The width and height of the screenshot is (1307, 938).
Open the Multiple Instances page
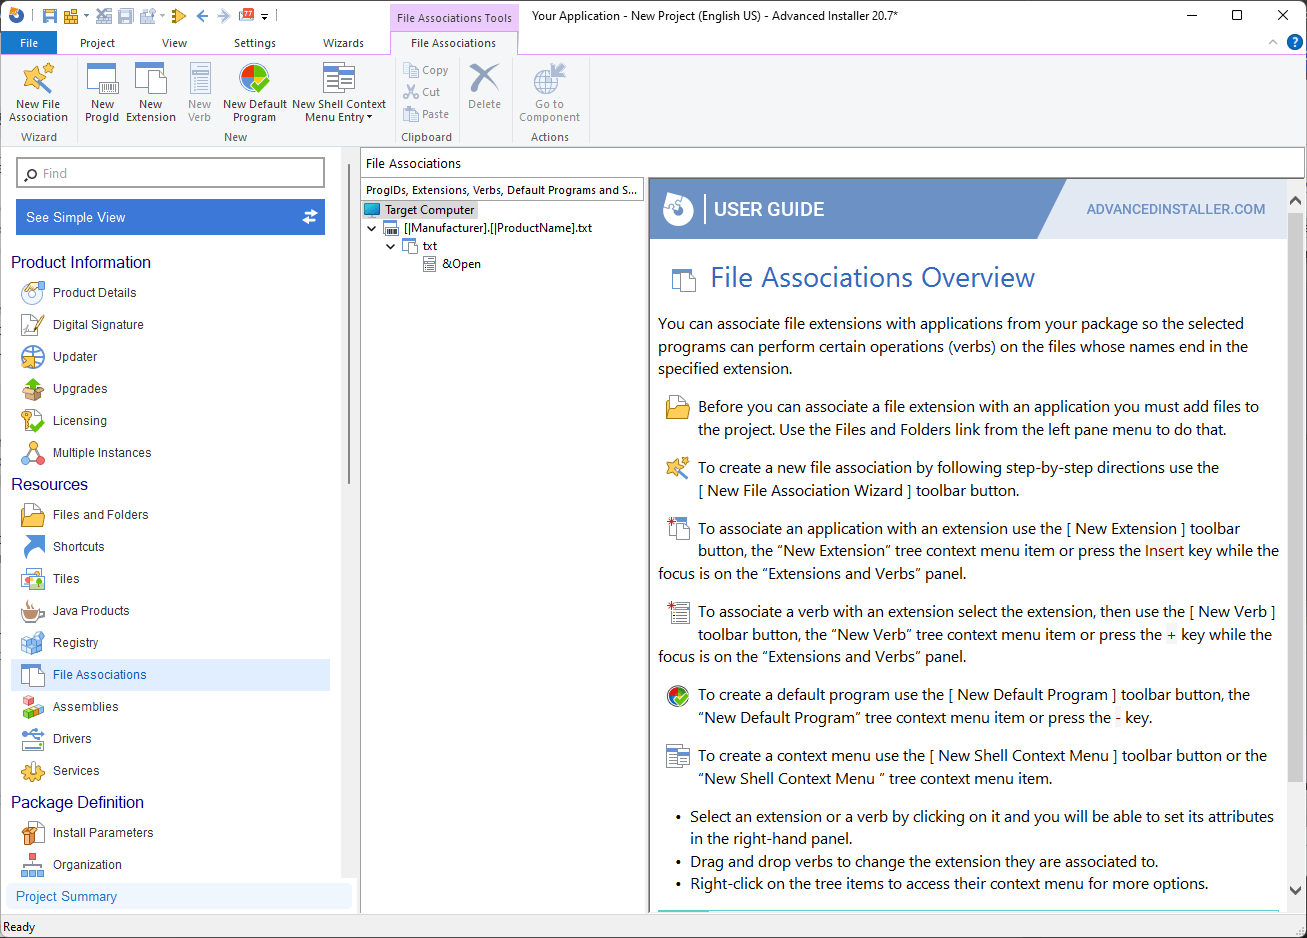point(102,453)
